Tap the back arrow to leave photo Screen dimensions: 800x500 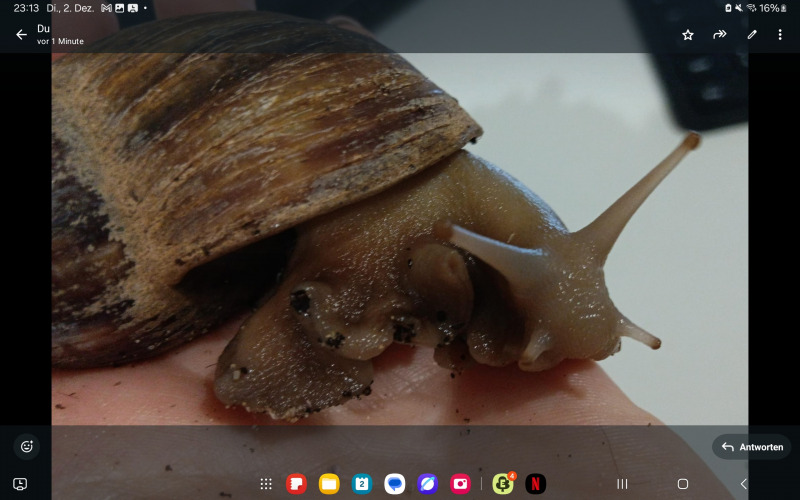21,34
